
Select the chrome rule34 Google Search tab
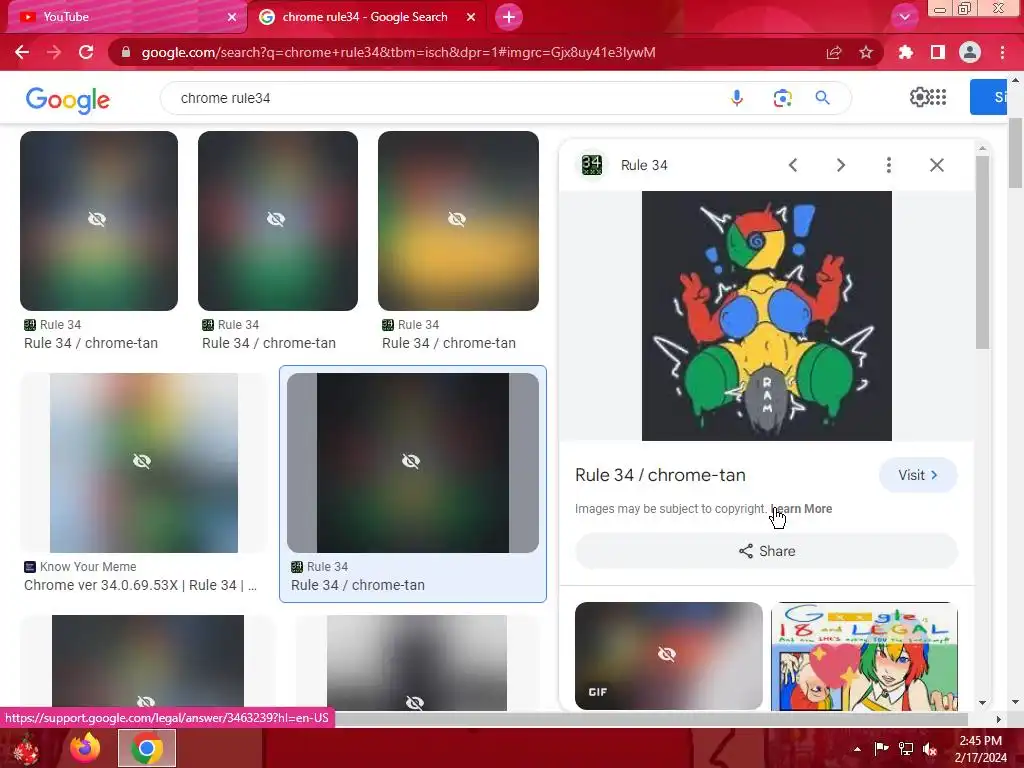[x=366, y=17]
